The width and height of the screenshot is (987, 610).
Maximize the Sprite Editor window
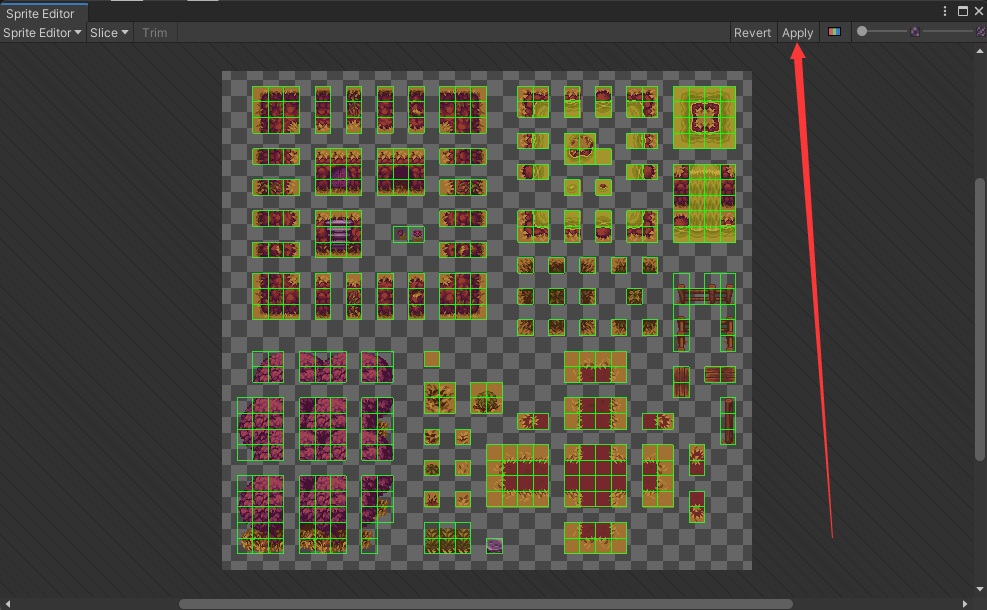(962, 11)
